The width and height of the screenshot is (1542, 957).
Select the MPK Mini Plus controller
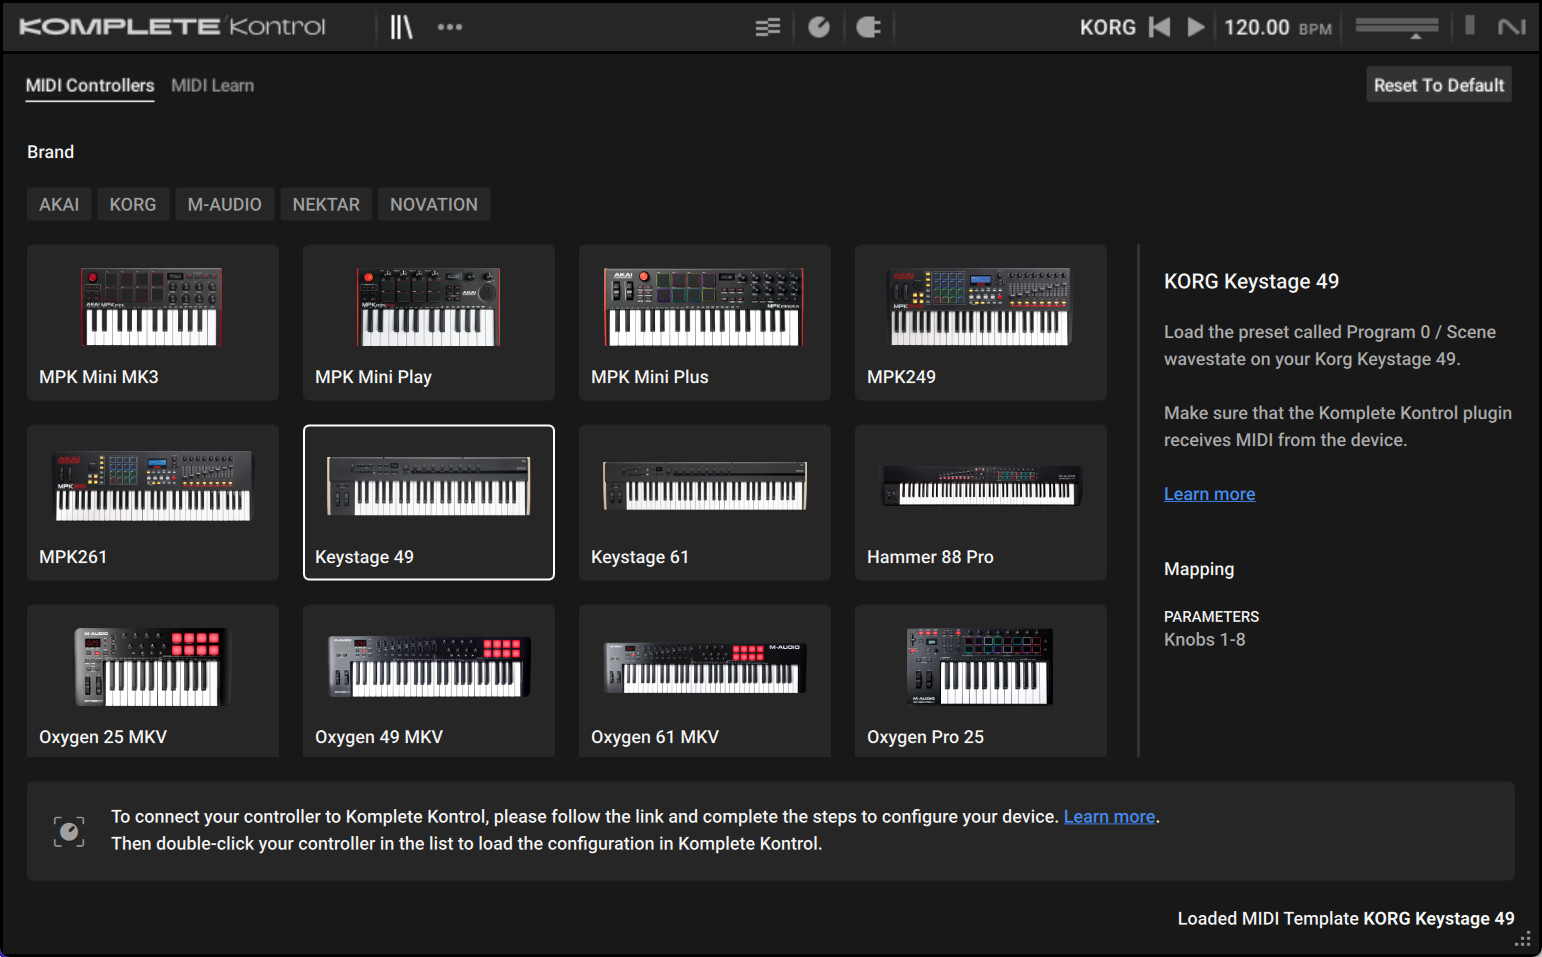(x=705, y=323)
